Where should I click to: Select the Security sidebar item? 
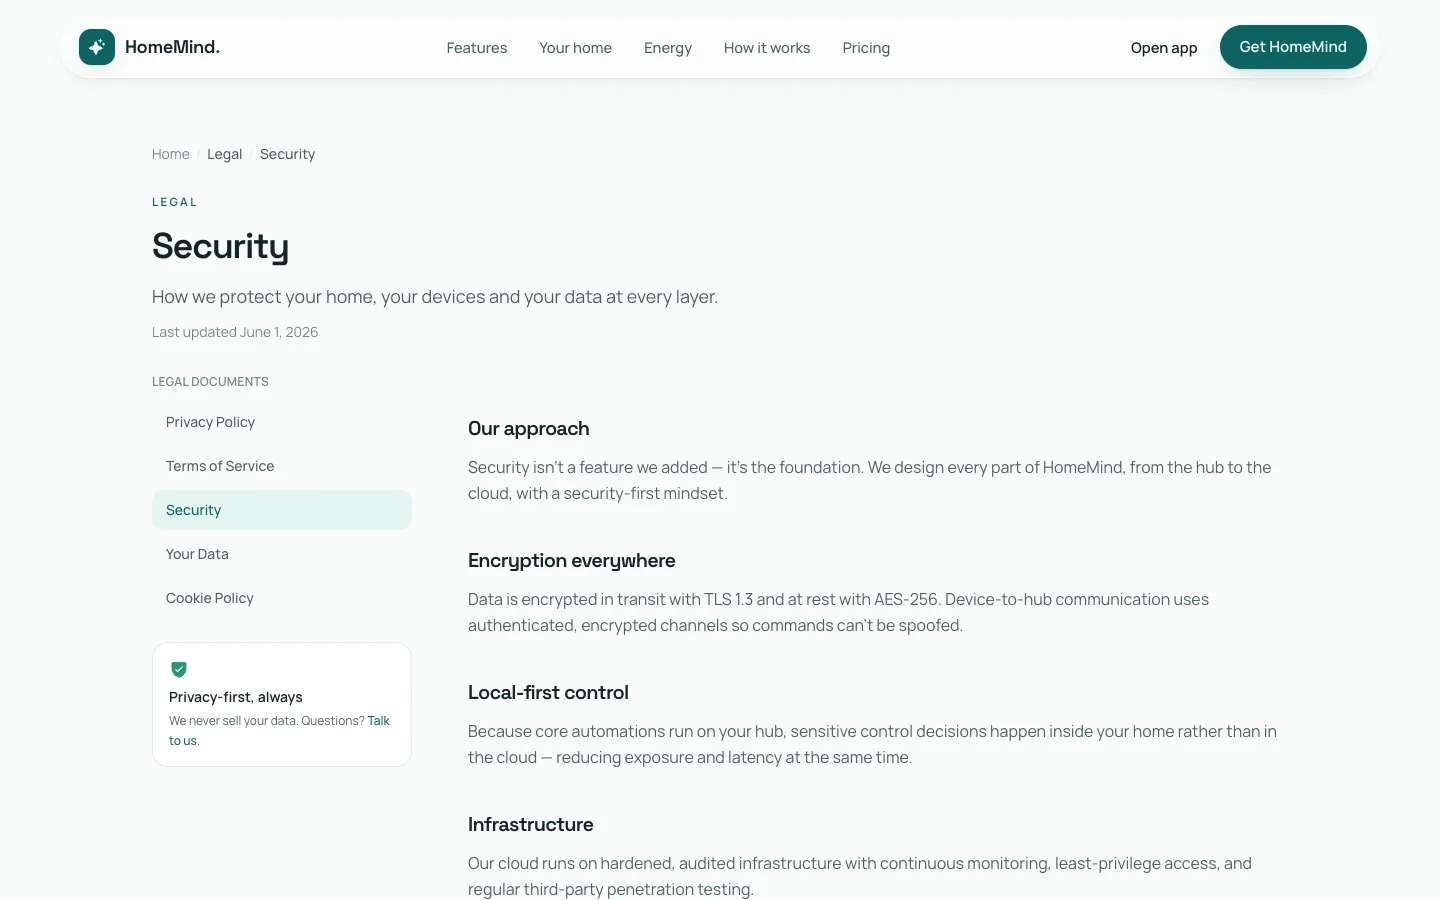(282, 510)
